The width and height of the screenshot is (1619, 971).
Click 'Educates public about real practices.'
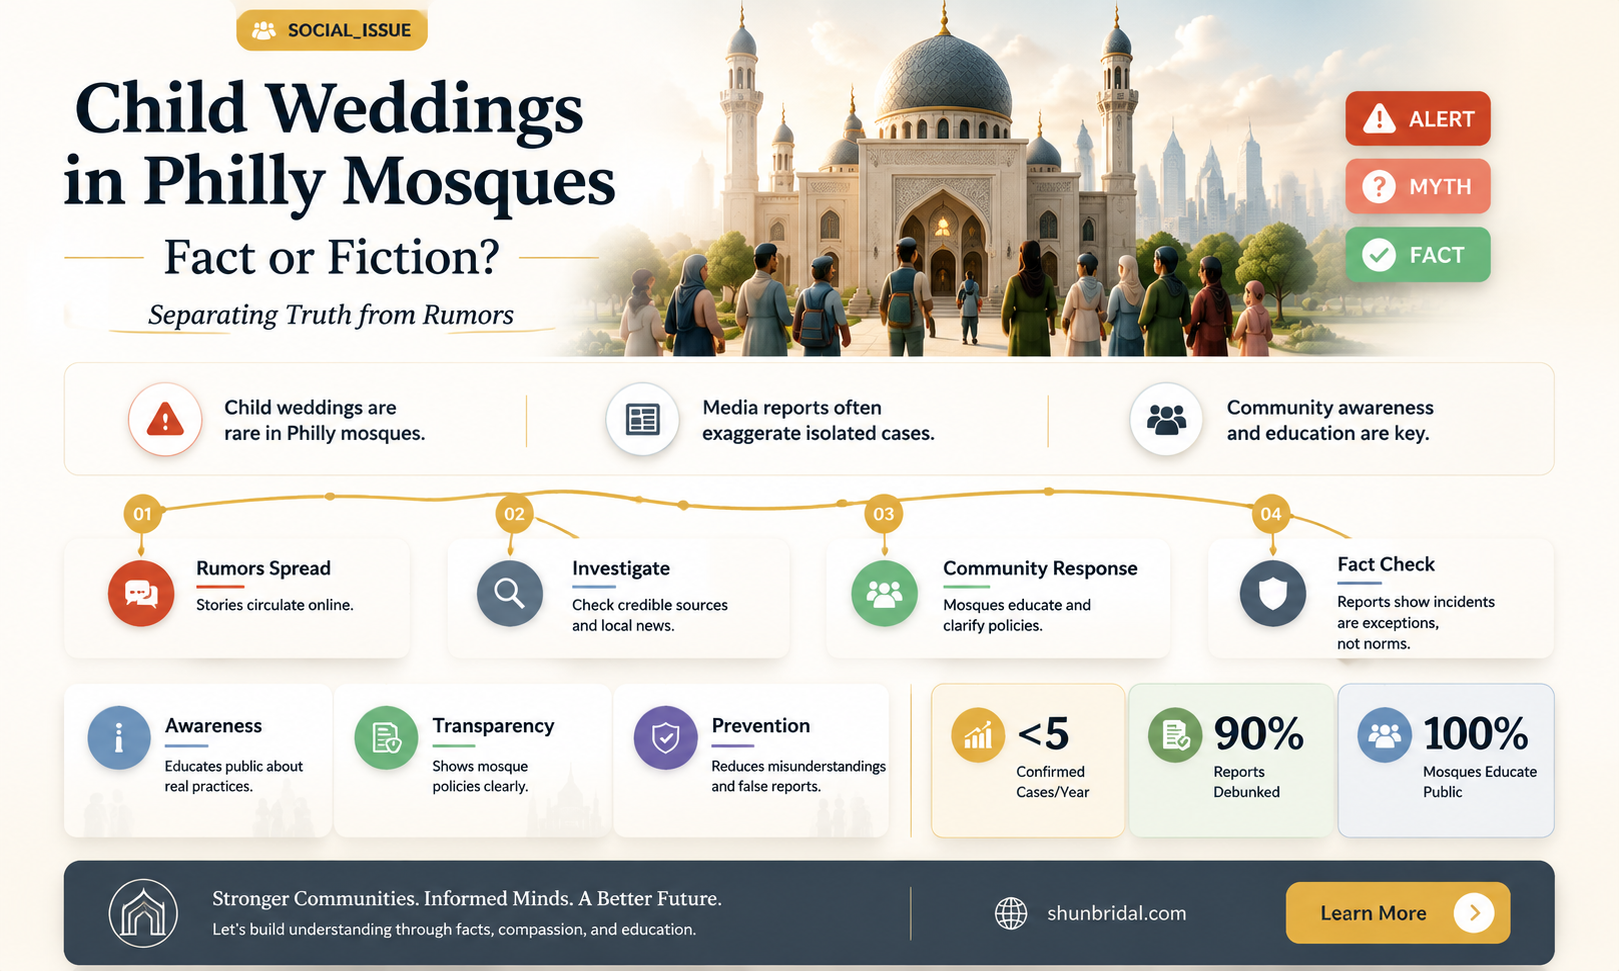[234, 776]
